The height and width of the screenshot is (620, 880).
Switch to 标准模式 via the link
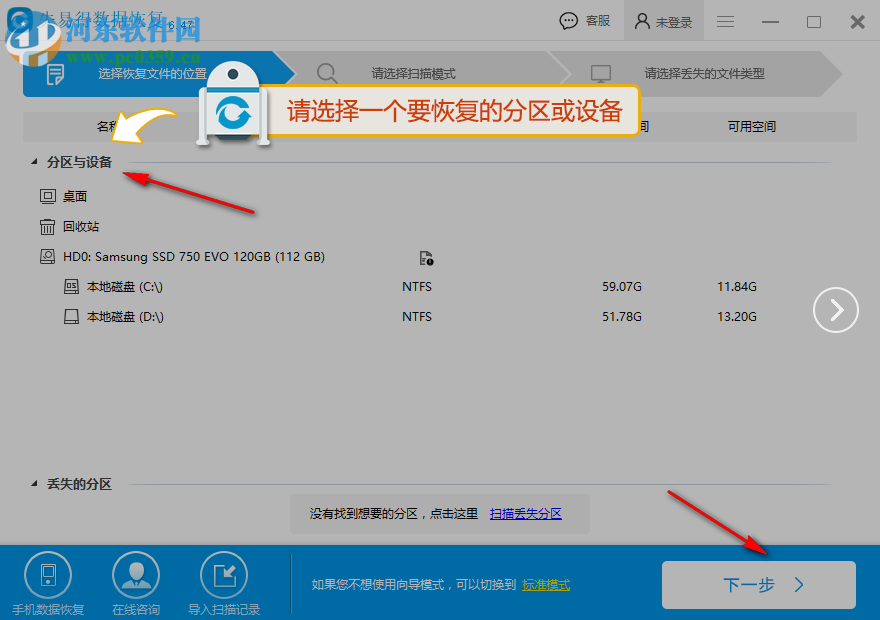point(545,584)
